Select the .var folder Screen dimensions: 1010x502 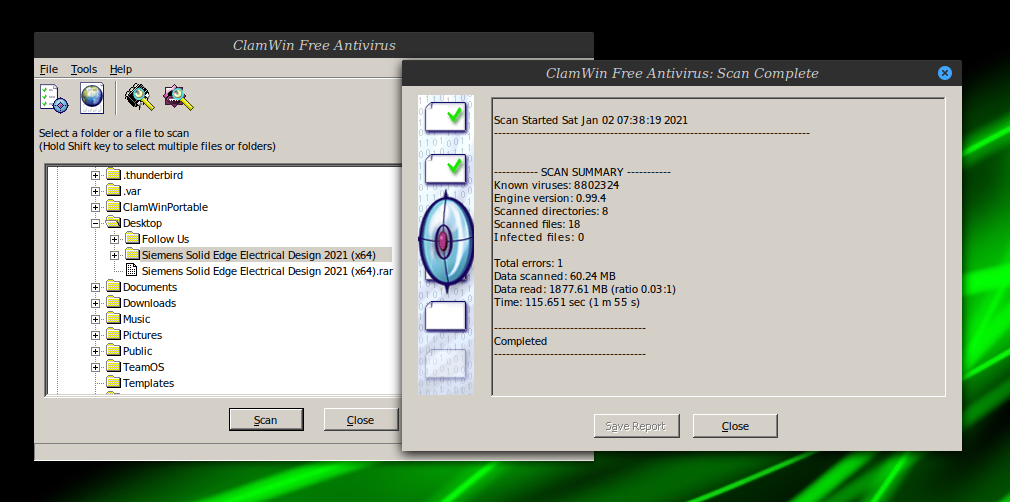(132, 191)
